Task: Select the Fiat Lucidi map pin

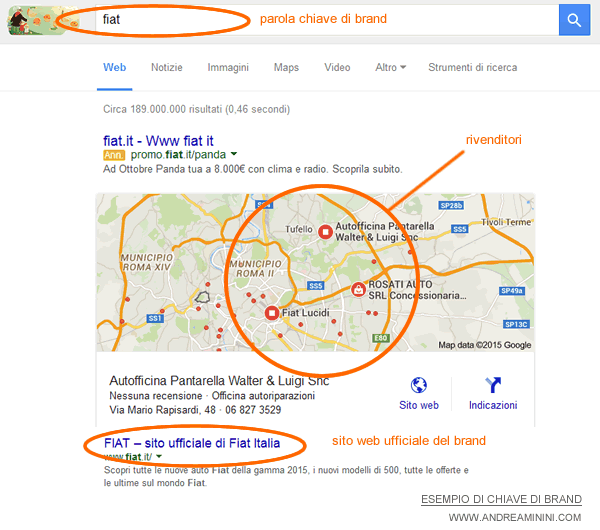Action: (272, 313)
